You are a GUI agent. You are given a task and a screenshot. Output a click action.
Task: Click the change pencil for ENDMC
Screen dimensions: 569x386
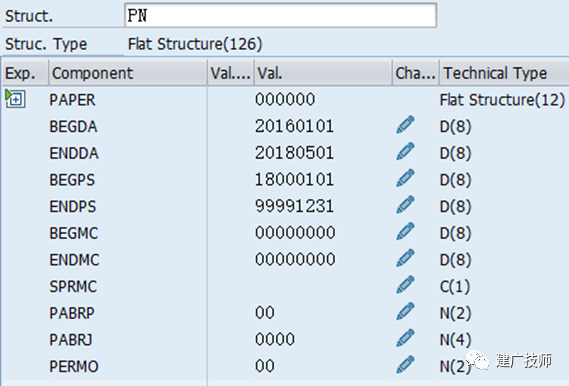click(x=405, y=258)
